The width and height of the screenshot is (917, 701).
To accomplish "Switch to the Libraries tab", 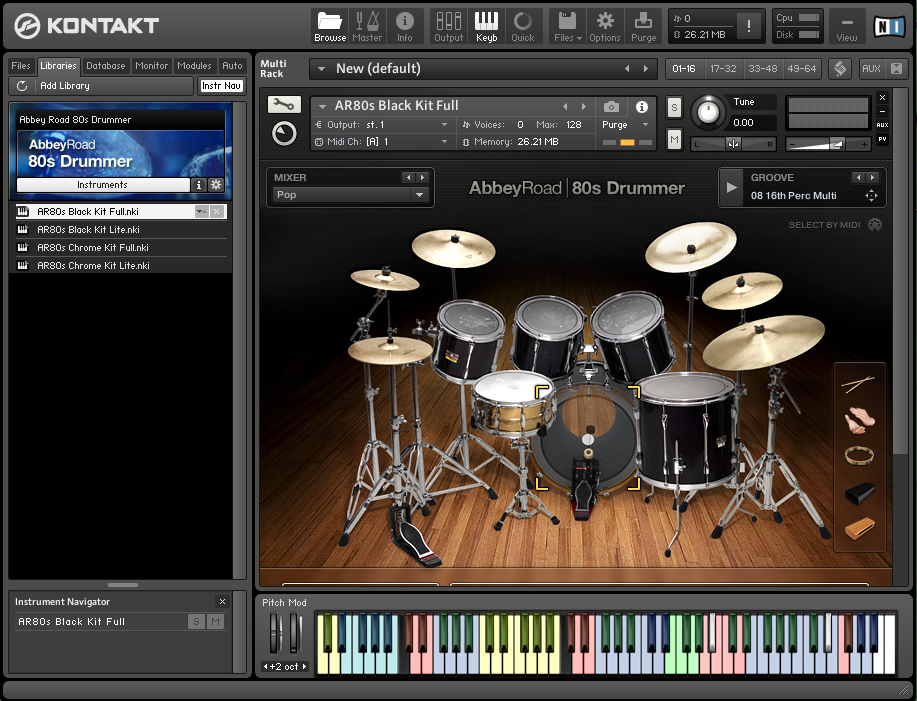I will tap(58, 65).
